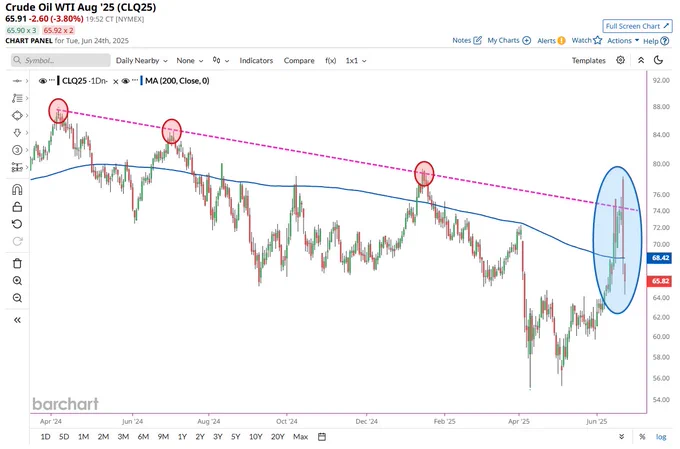Select the Max time range

301,436
